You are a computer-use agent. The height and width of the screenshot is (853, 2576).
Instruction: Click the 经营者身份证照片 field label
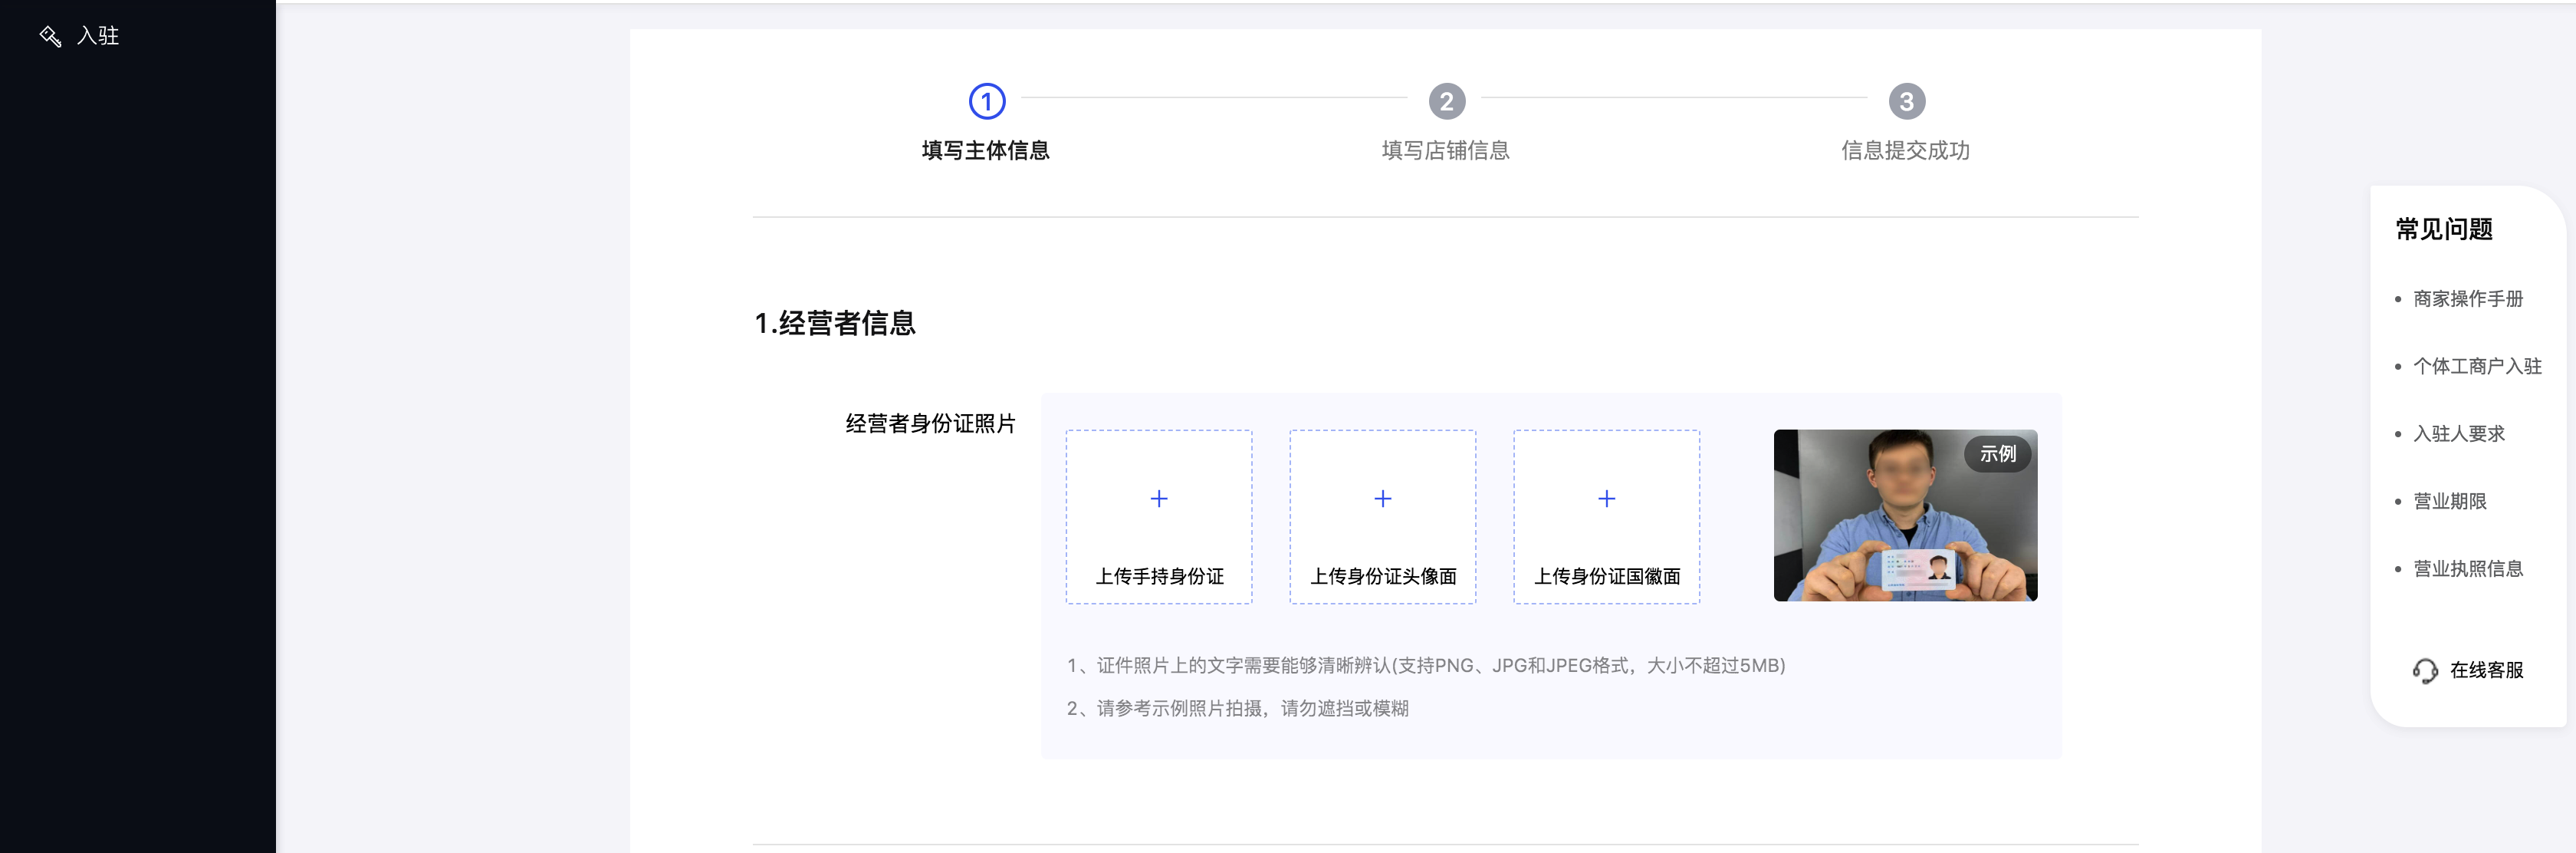(x=931, y=424)
